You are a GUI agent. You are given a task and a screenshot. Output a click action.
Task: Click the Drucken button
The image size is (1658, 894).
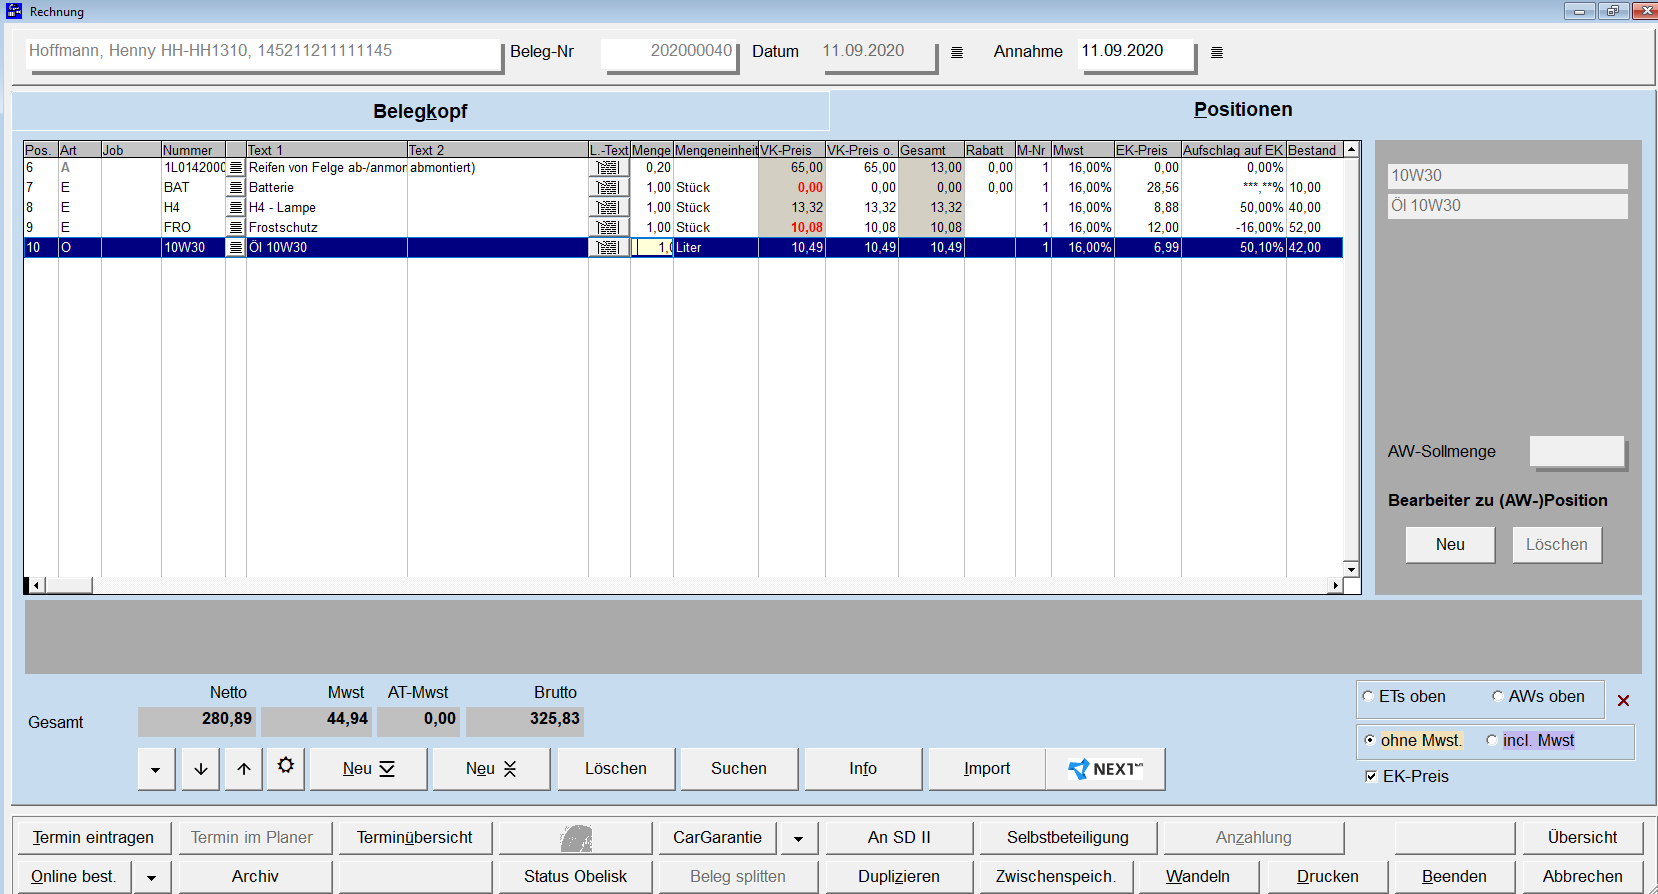(1328, 877)
